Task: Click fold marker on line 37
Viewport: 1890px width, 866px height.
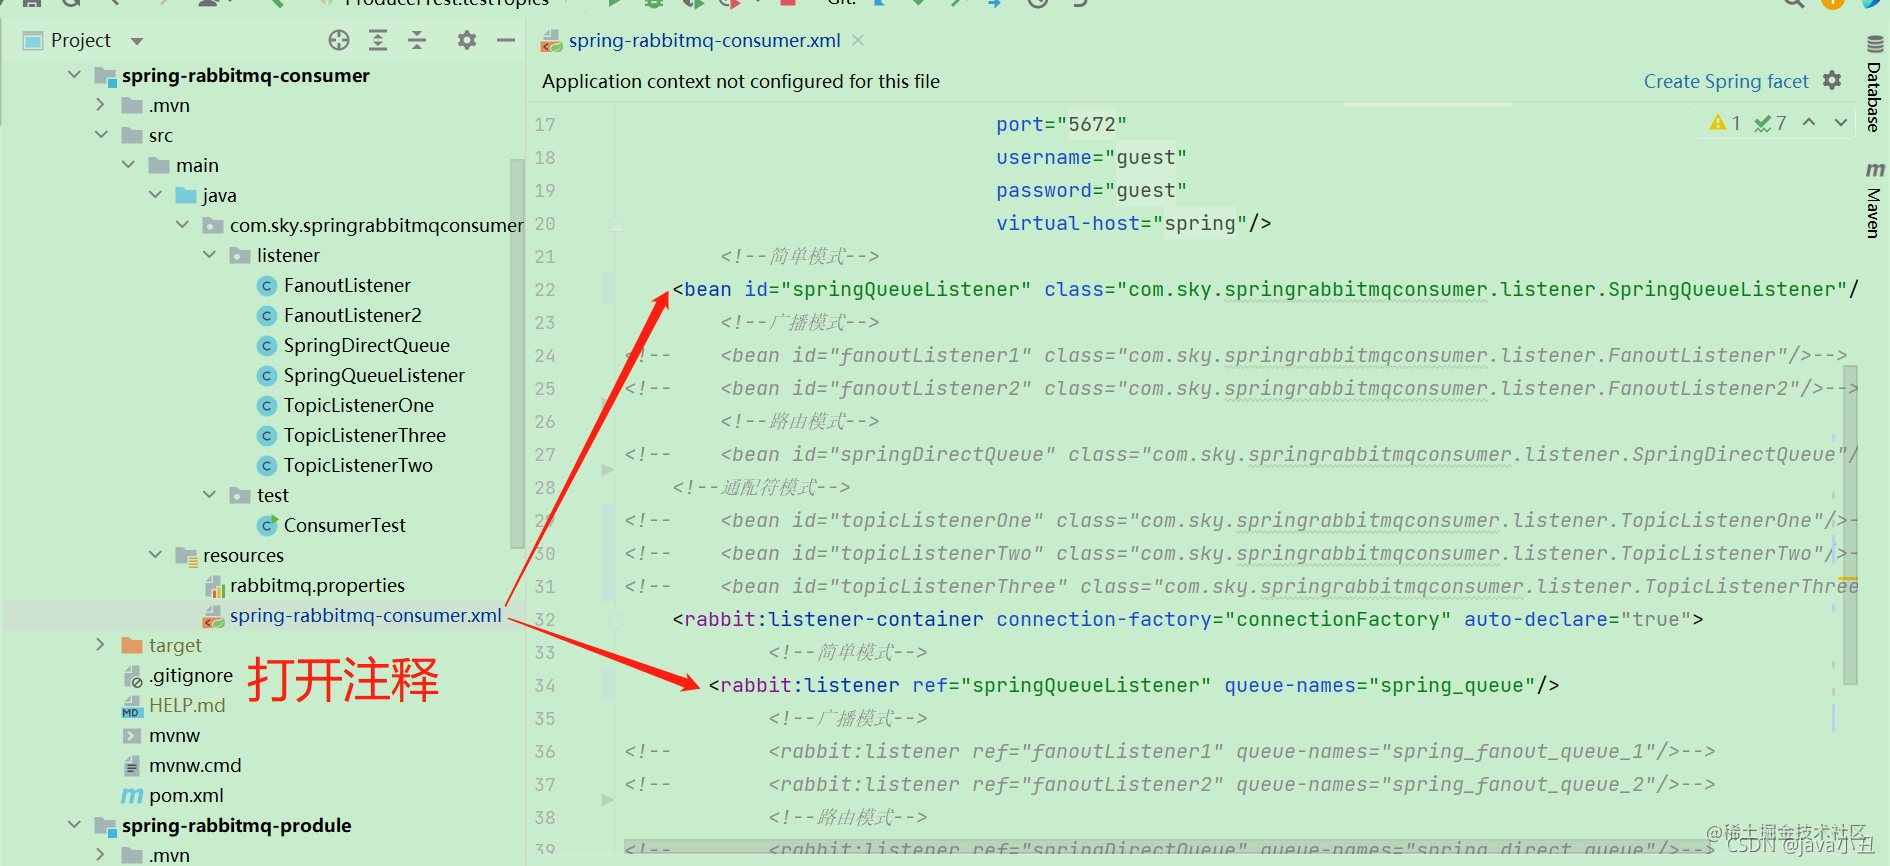Action: [607, 799]
